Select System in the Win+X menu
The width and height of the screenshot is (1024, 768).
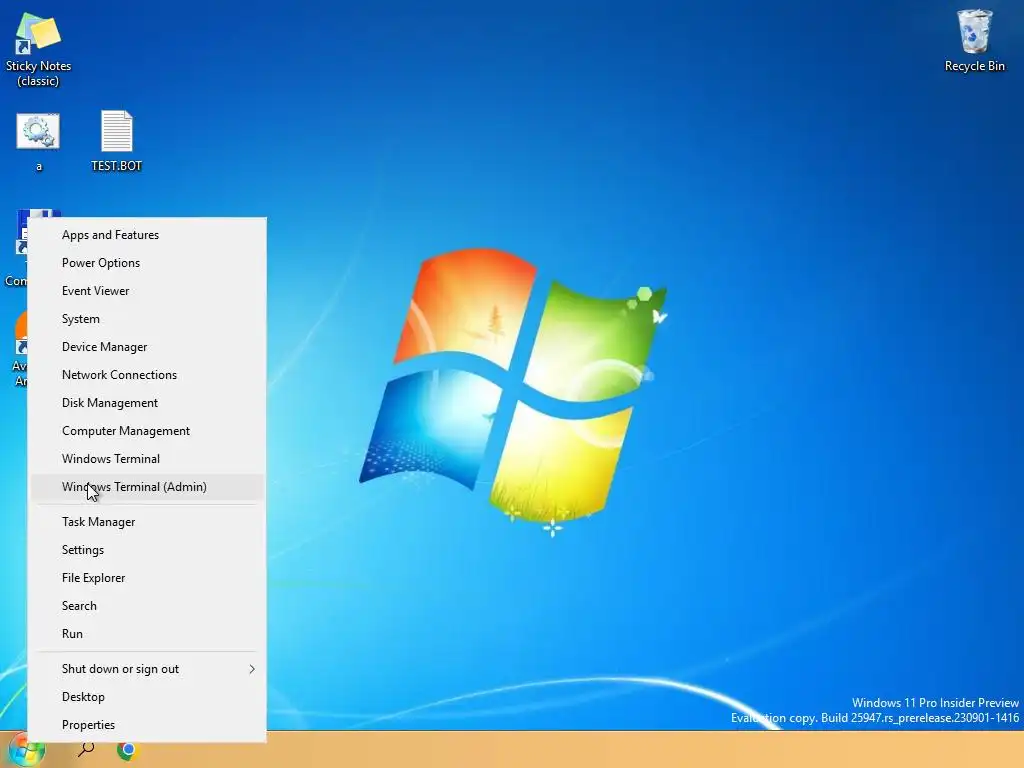(148, 319)
